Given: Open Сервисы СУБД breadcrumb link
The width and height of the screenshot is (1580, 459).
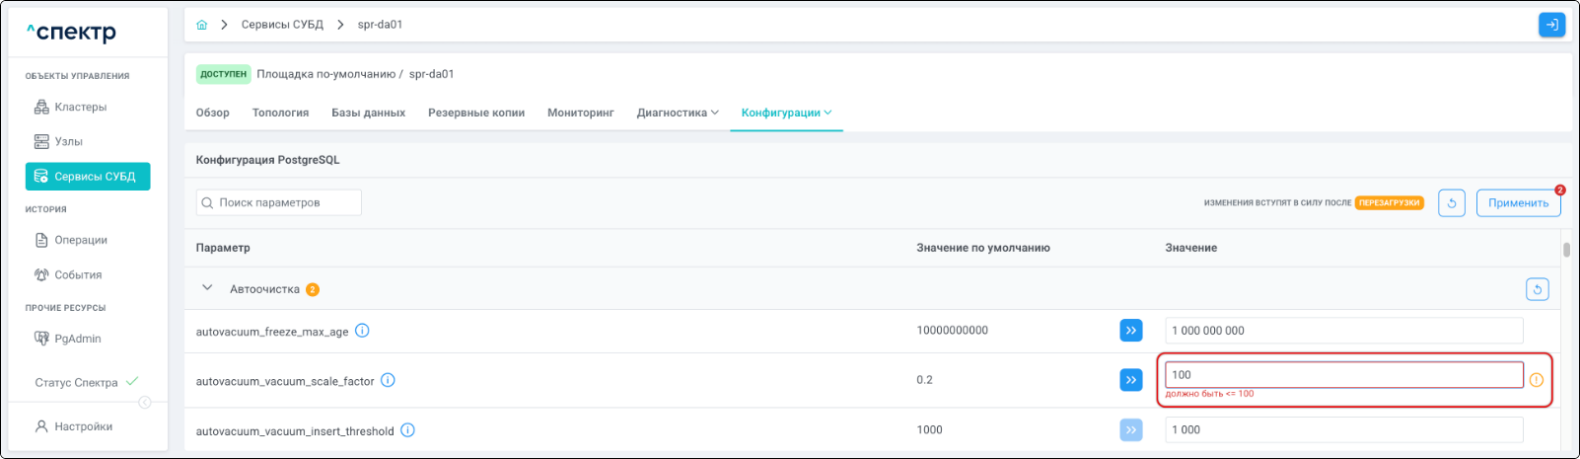Looking at the screenshot, I should [x=282, y=25].
